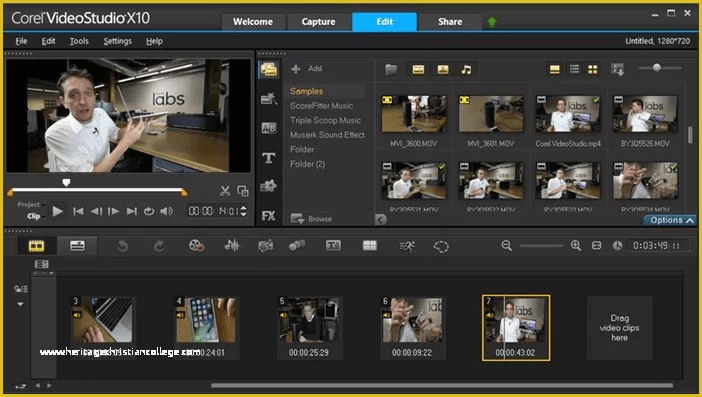Click the Undo arrow

[123, 246]
